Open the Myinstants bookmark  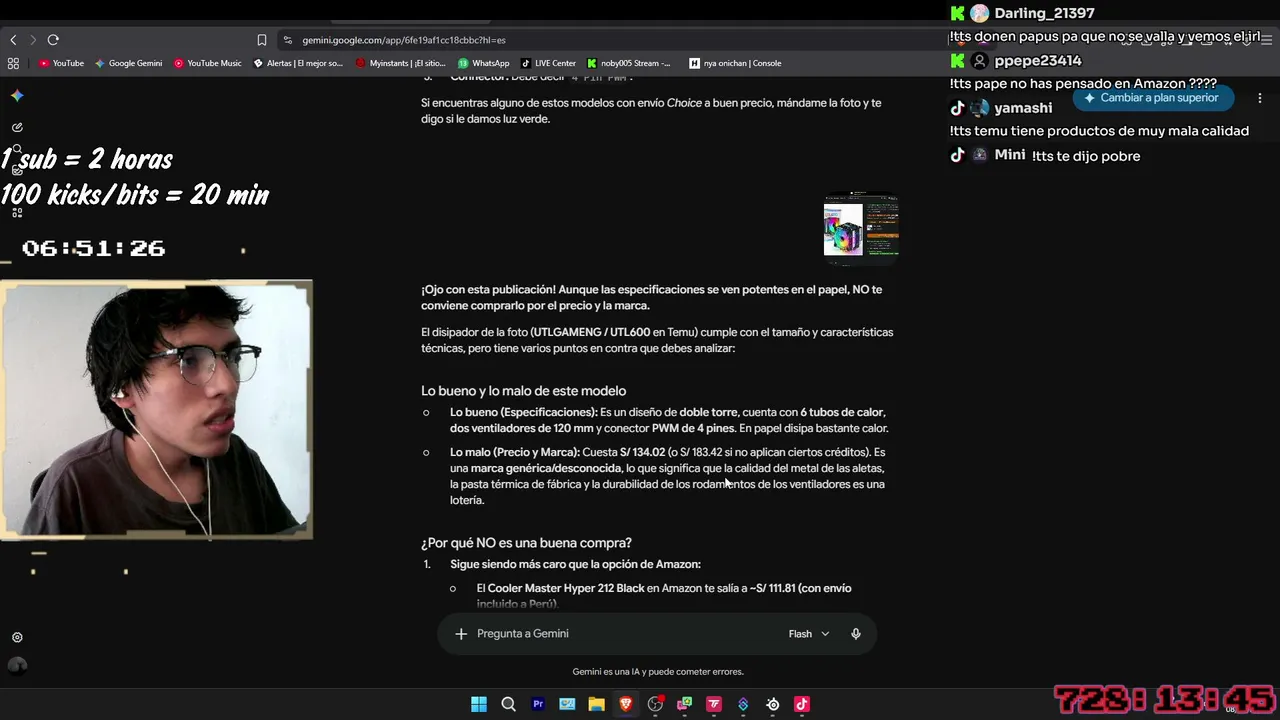pyautogui.click(x=401, y=63)
